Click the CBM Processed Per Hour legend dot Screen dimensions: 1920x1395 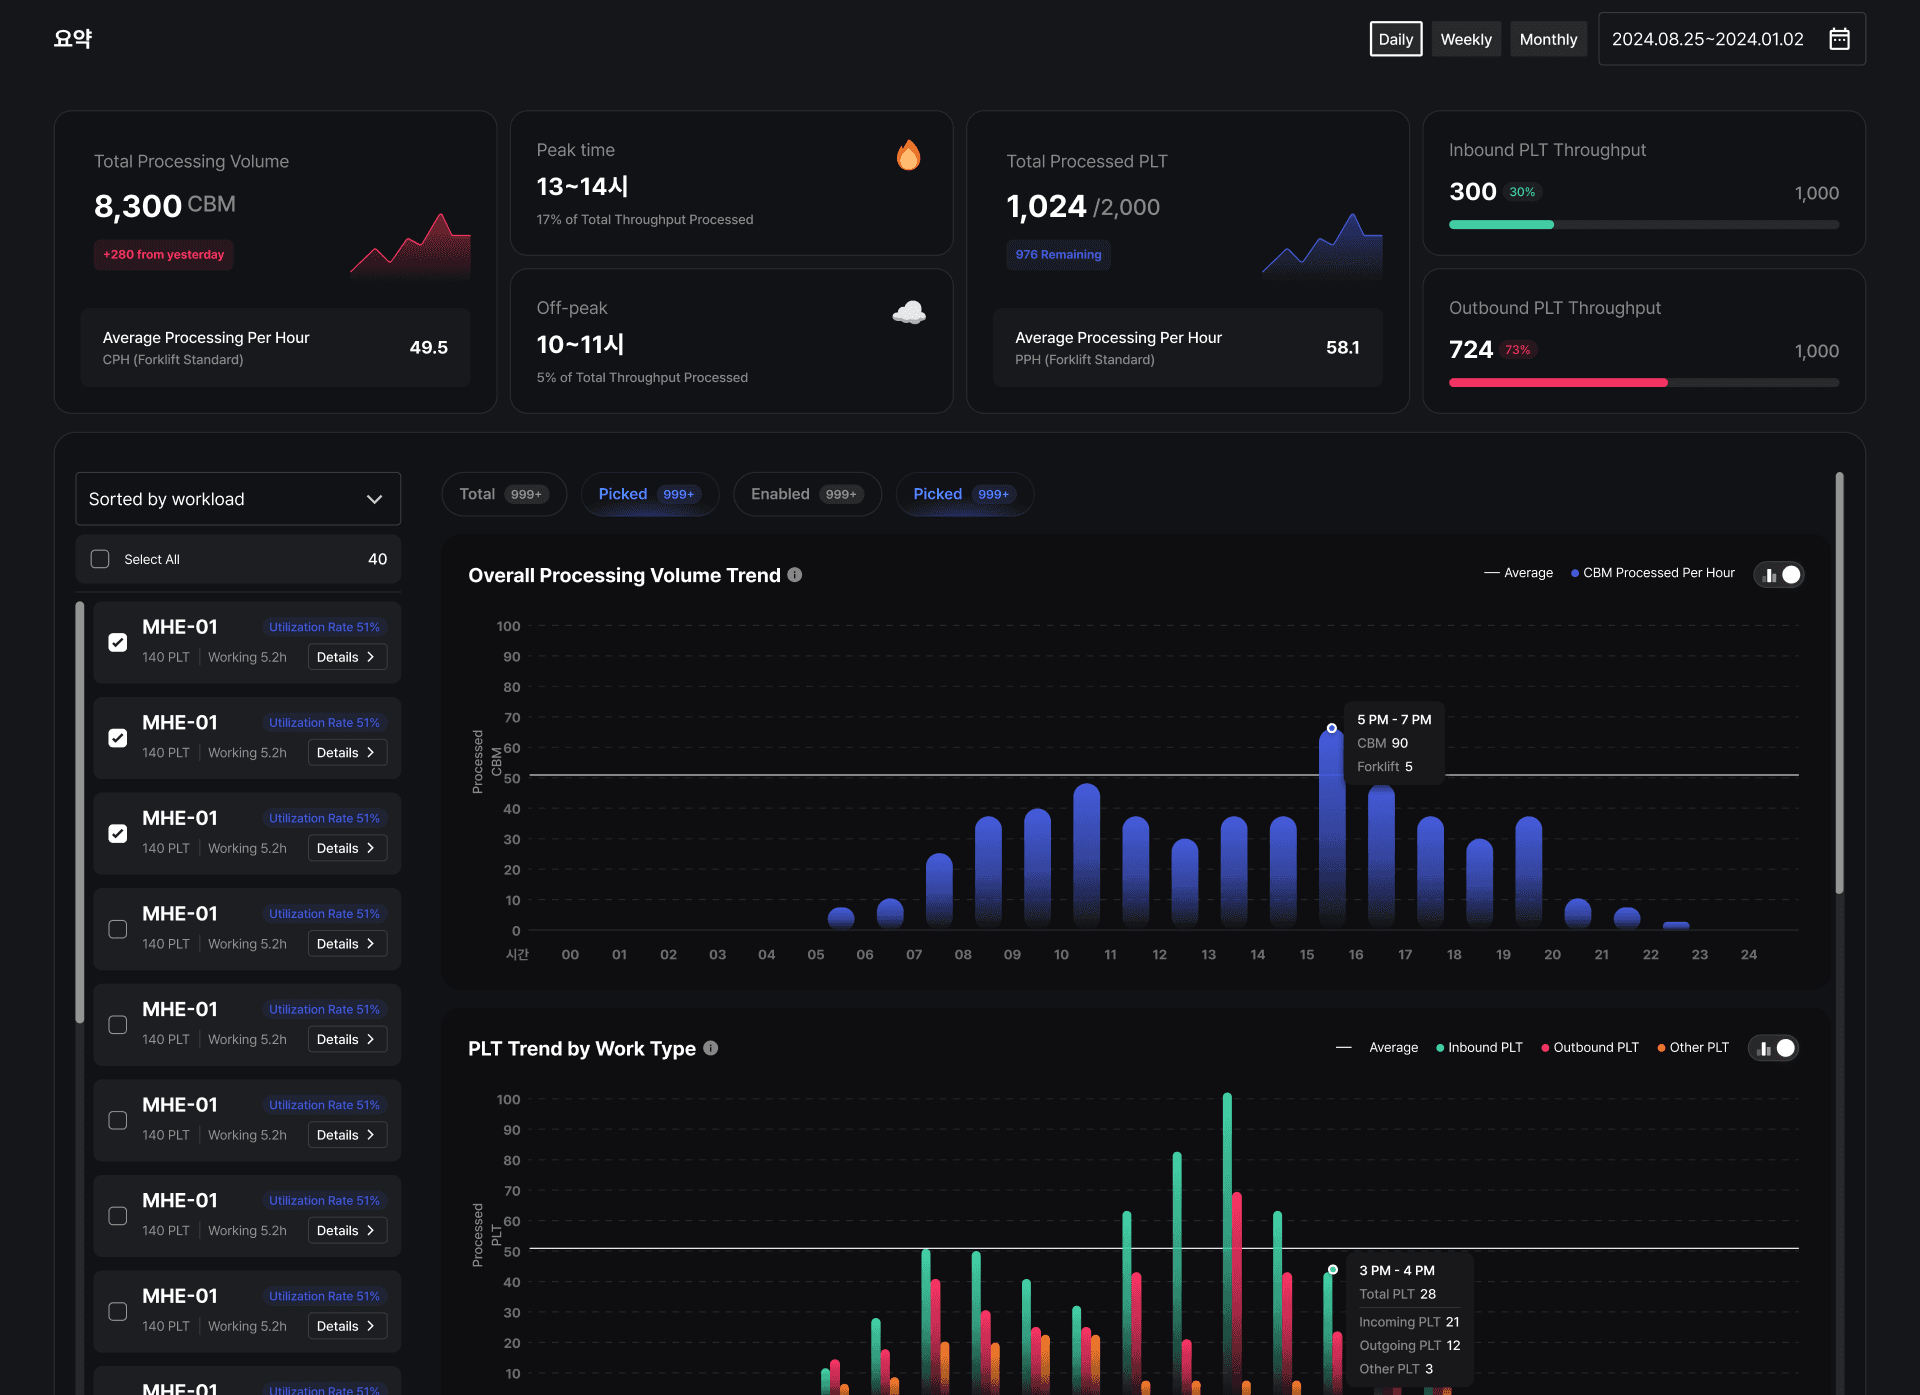[x=1575, y=573]
